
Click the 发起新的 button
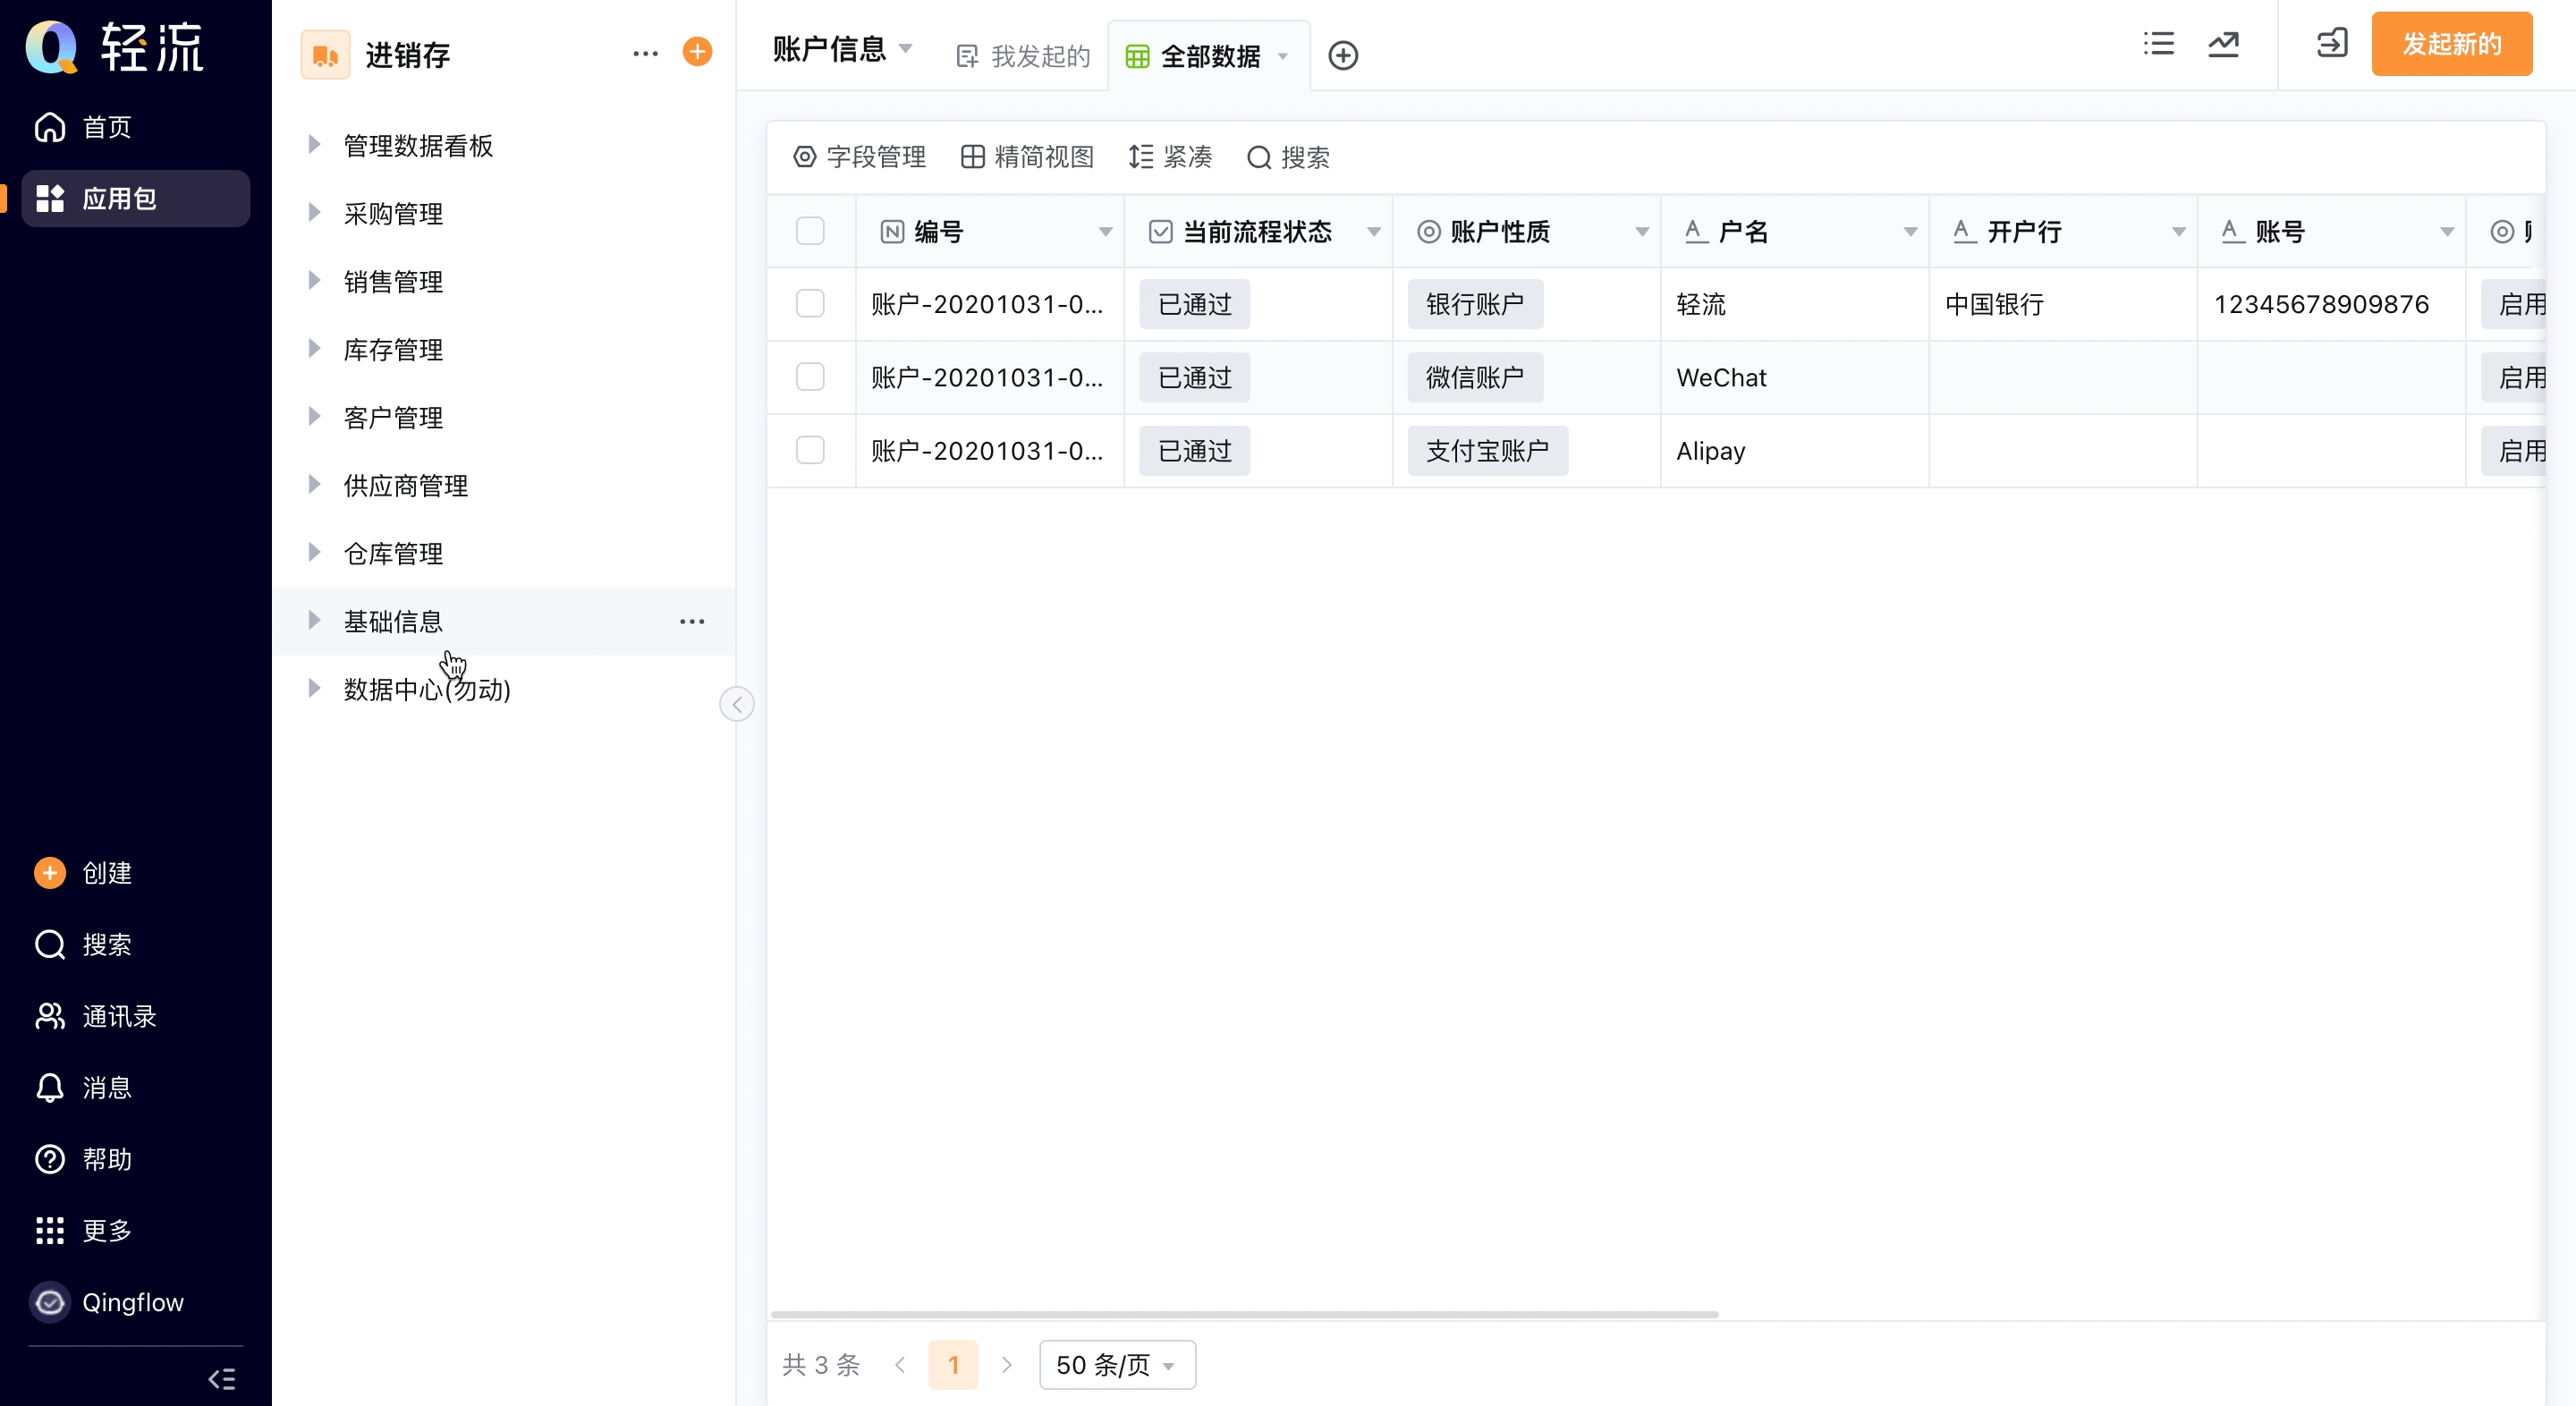click(2452, 44)
